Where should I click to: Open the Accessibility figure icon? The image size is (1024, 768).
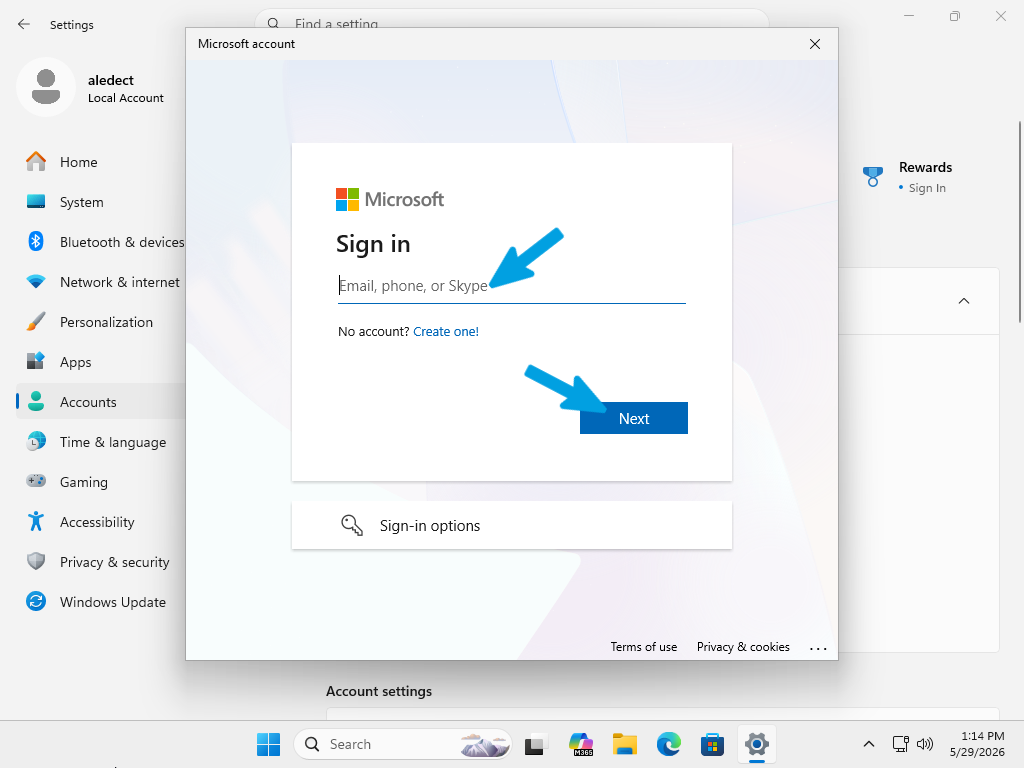point(36,522)
